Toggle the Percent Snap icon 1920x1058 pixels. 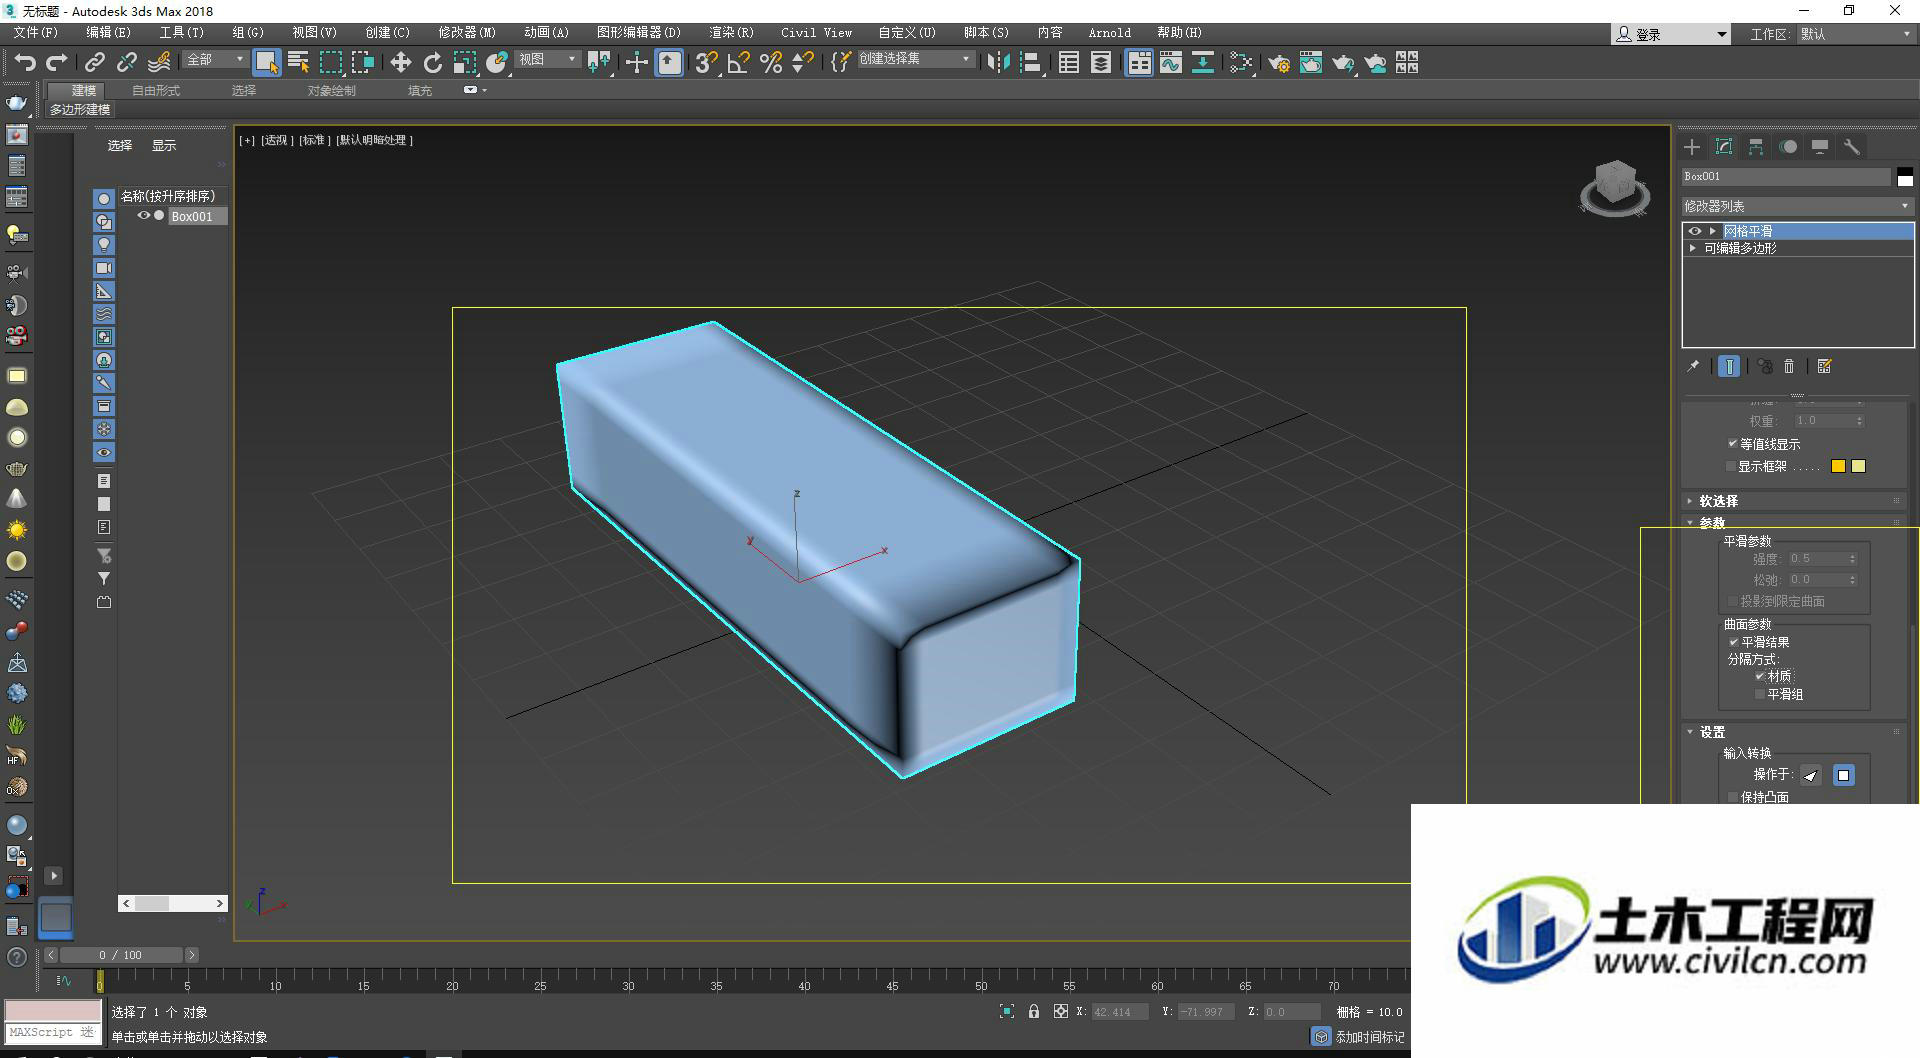tap(770, 63)
